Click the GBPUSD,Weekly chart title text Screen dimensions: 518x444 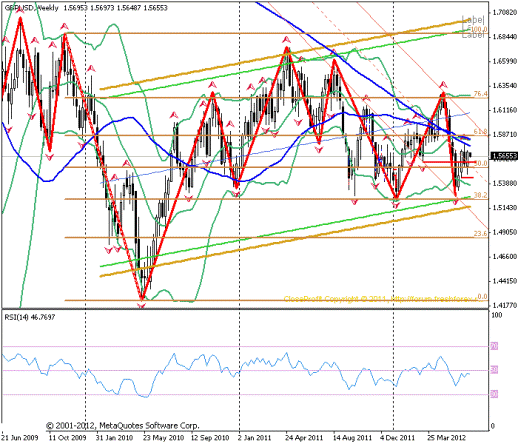click(x=32, y=8)
